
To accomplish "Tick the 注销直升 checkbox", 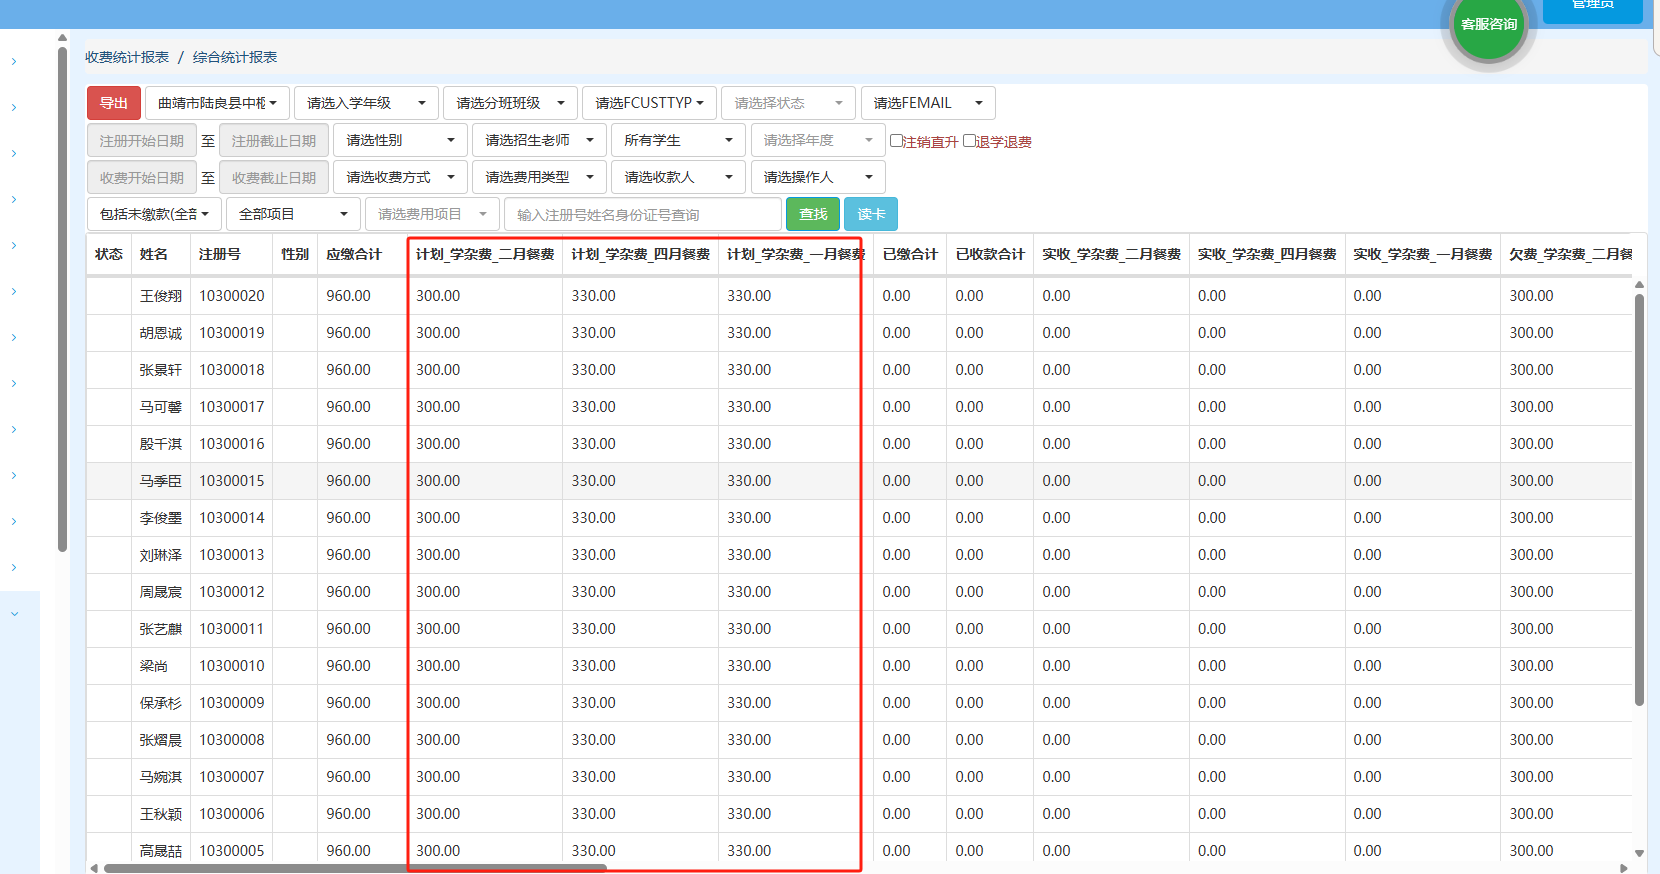I will 896,141.
